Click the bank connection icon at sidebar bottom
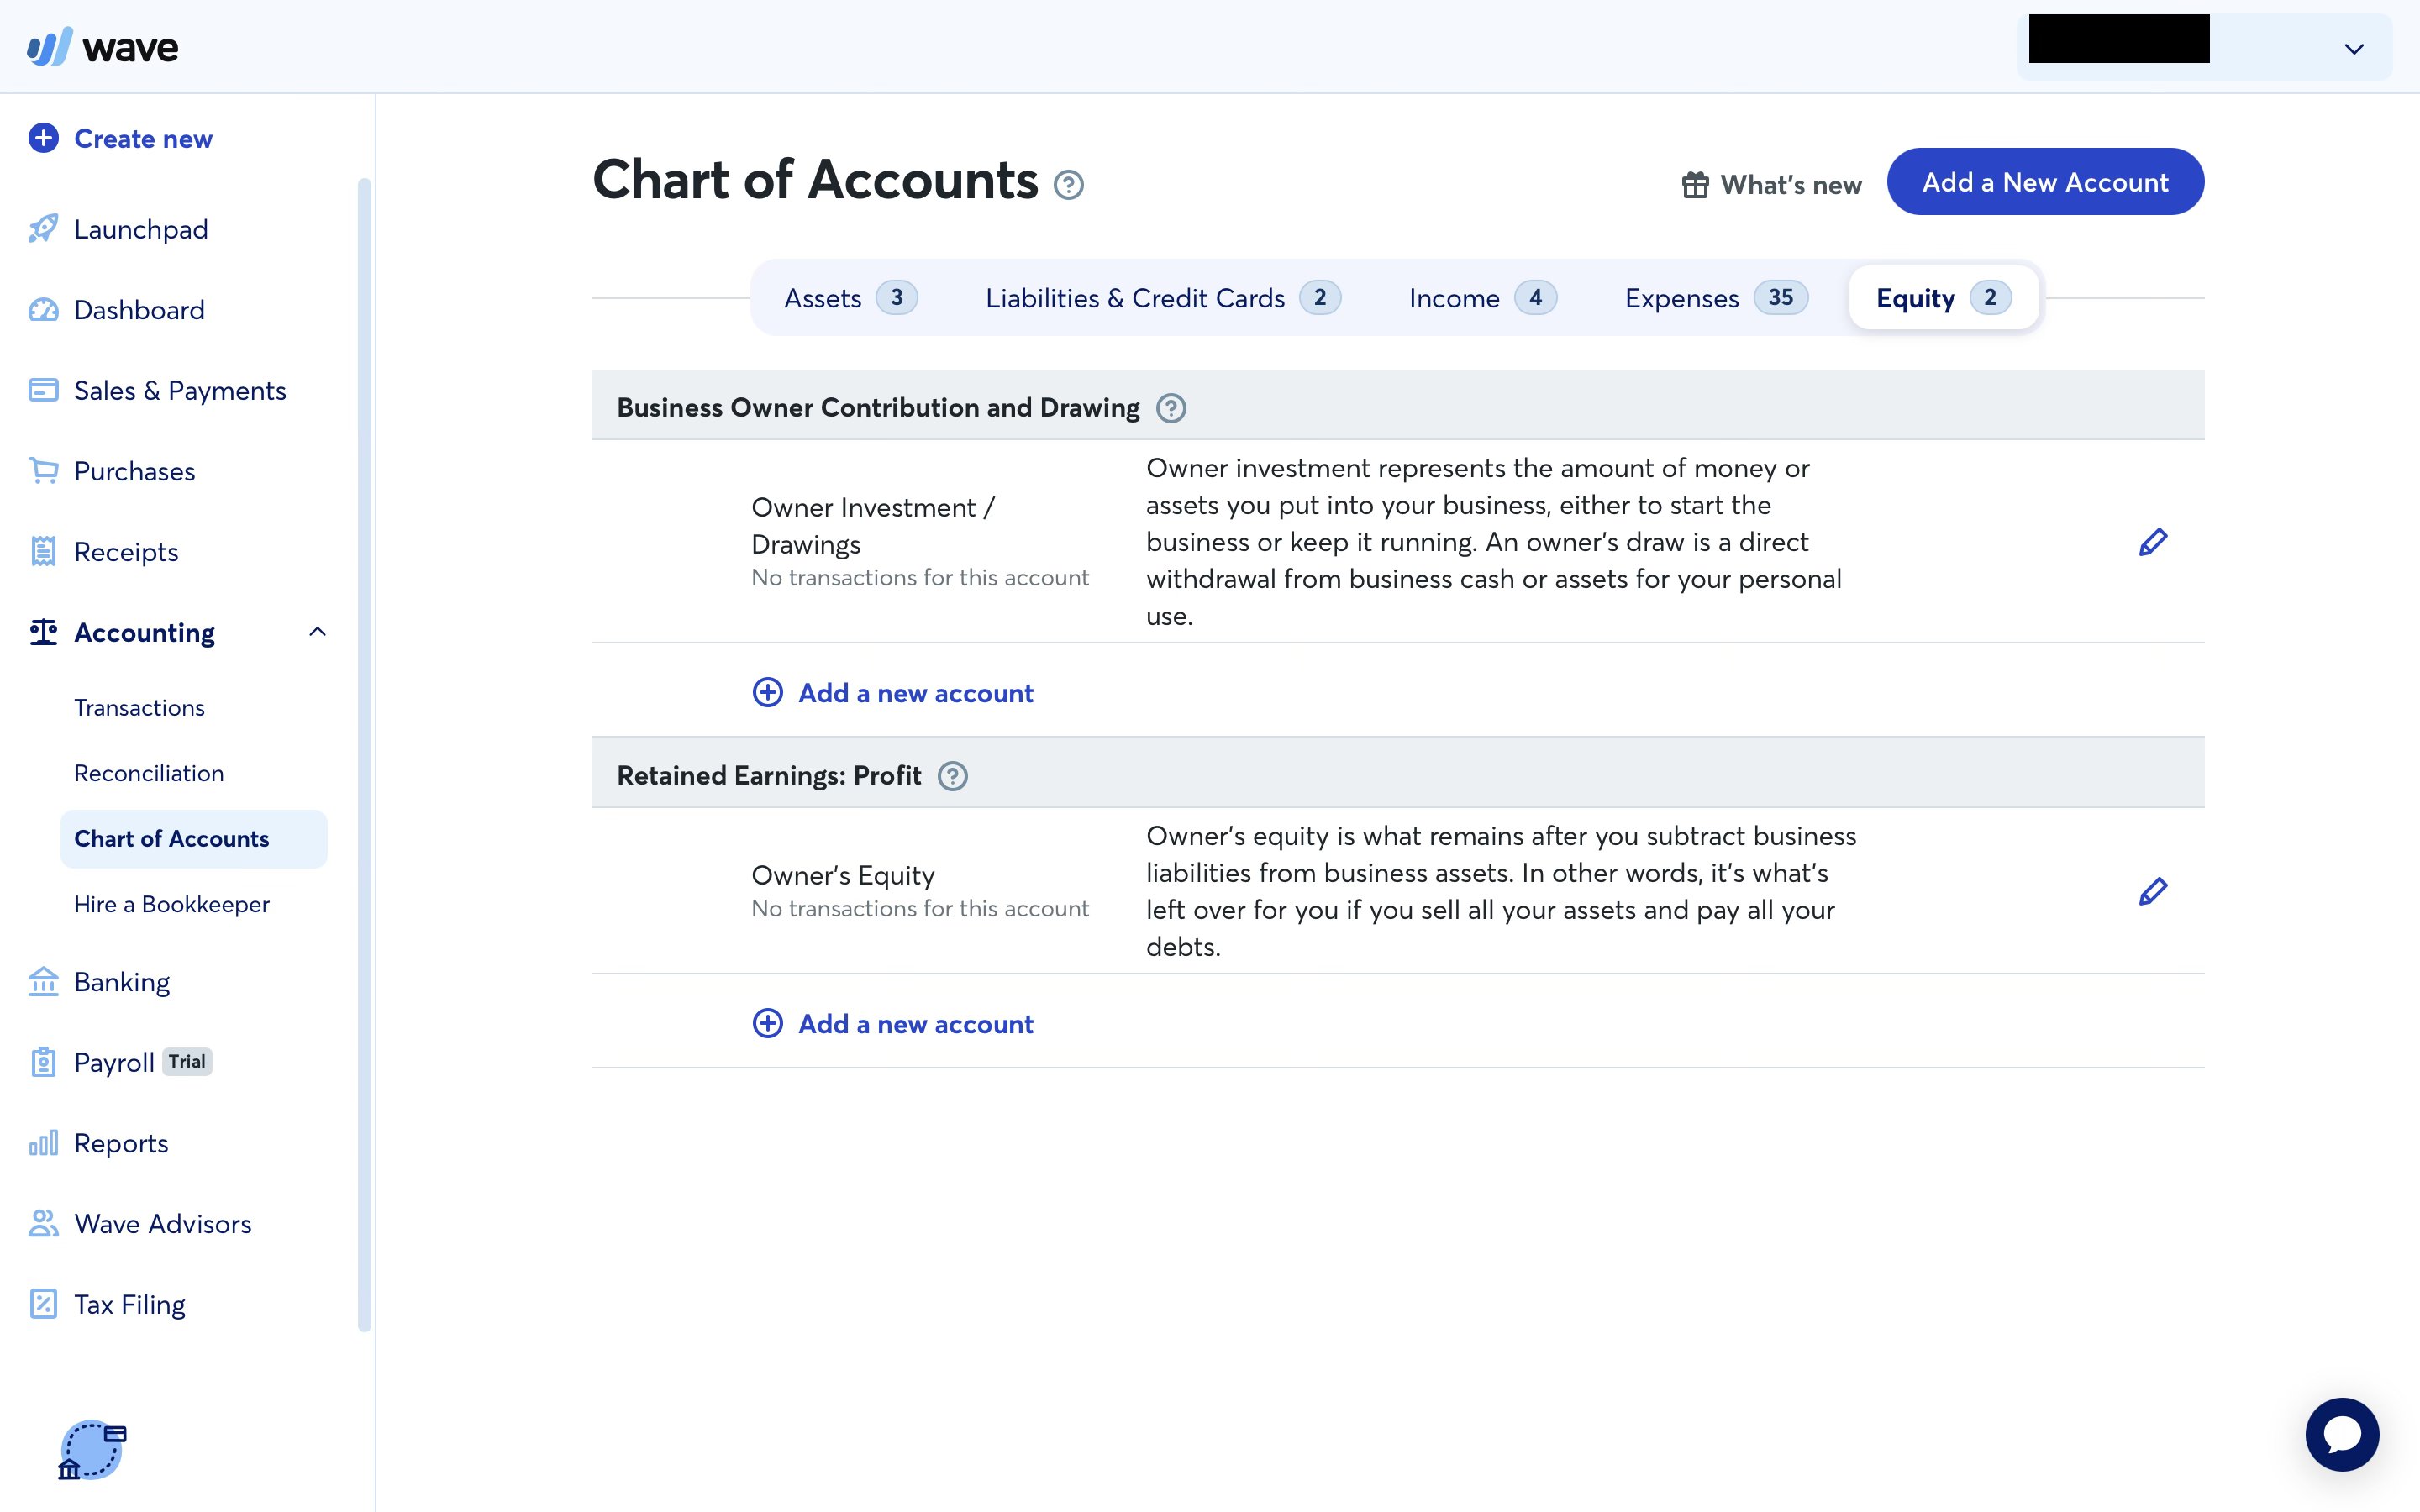The image size is (2420, 1512). pyautogui.click(x=92, y=1449)
